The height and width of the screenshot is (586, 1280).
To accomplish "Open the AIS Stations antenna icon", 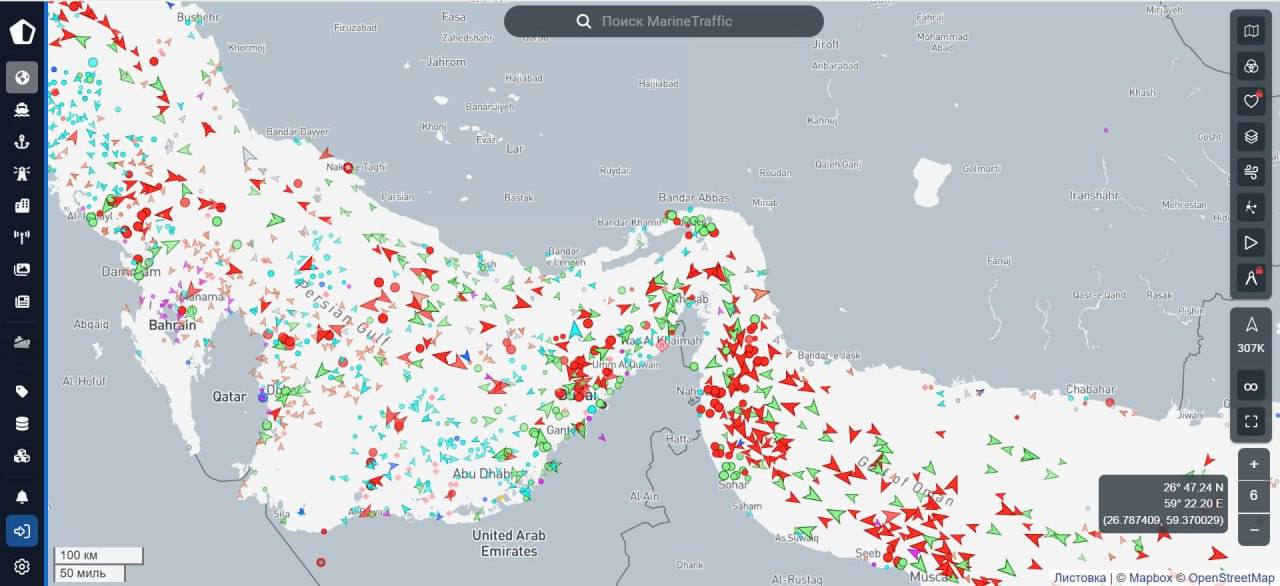I will (x=22, y=237).
